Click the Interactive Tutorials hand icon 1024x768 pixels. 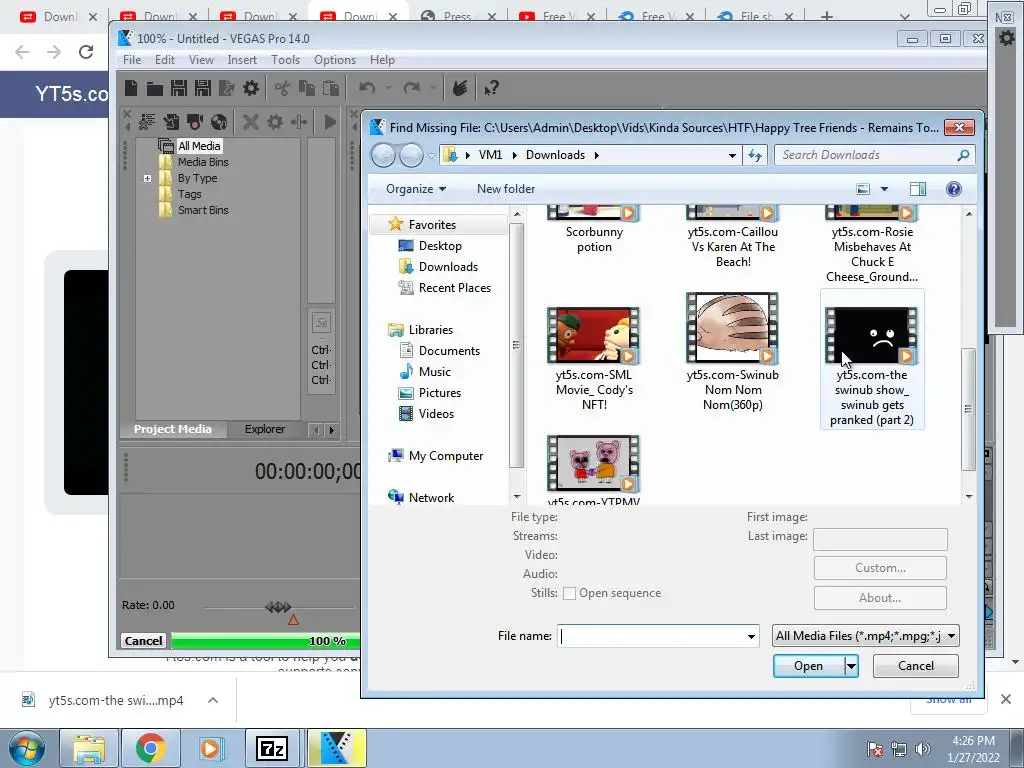tap(460, 88)
